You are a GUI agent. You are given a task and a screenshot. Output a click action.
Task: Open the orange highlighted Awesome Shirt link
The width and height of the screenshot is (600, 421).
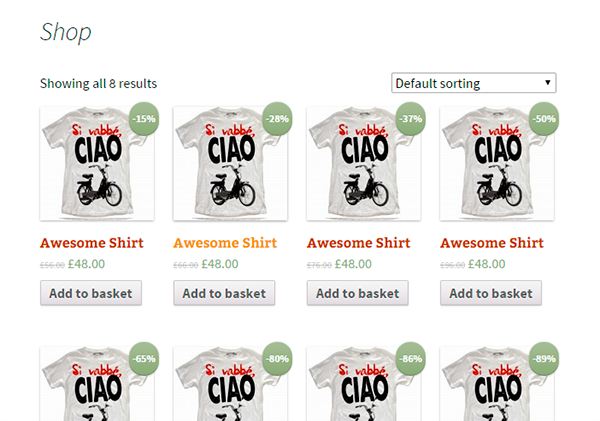click(225, 243)
